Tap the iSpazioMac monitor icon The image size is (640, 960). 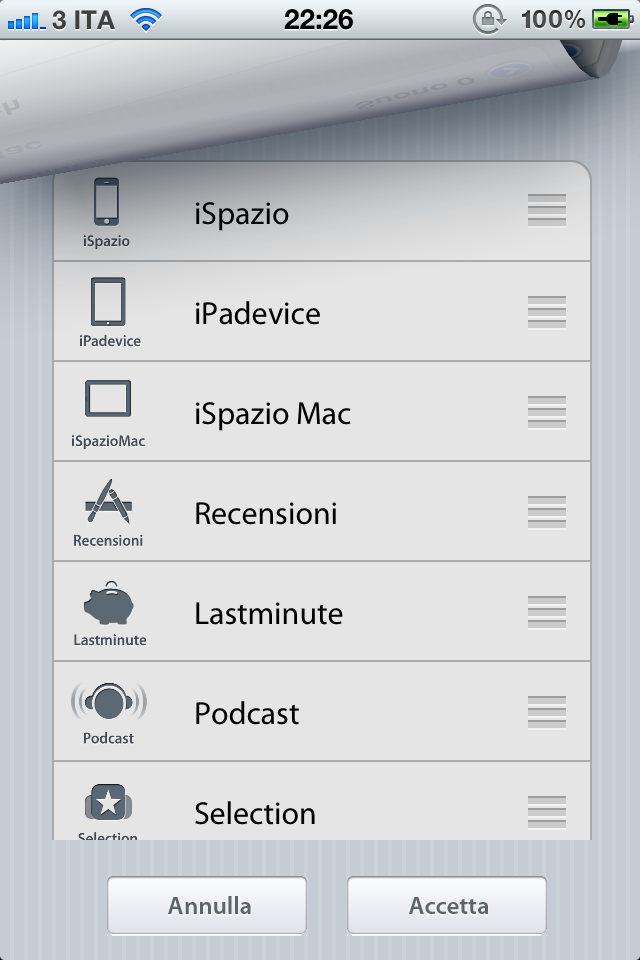click(108, 401)
